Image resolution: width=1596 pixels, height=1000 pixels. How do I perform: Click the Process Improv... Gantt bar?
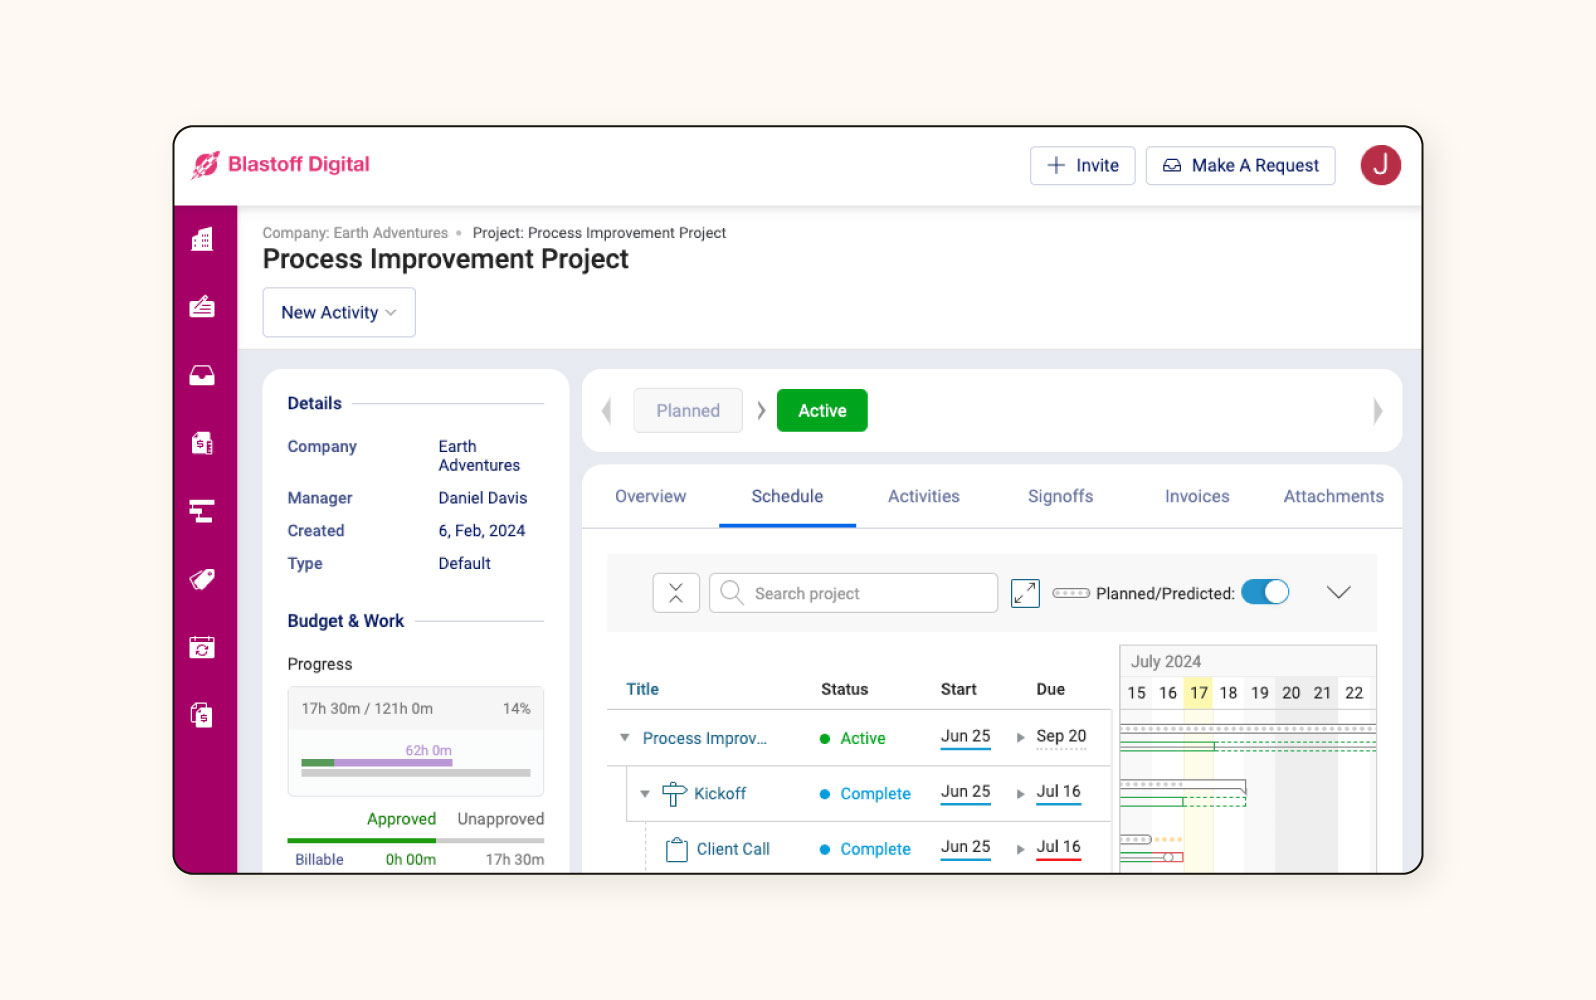pos(1248,738)
